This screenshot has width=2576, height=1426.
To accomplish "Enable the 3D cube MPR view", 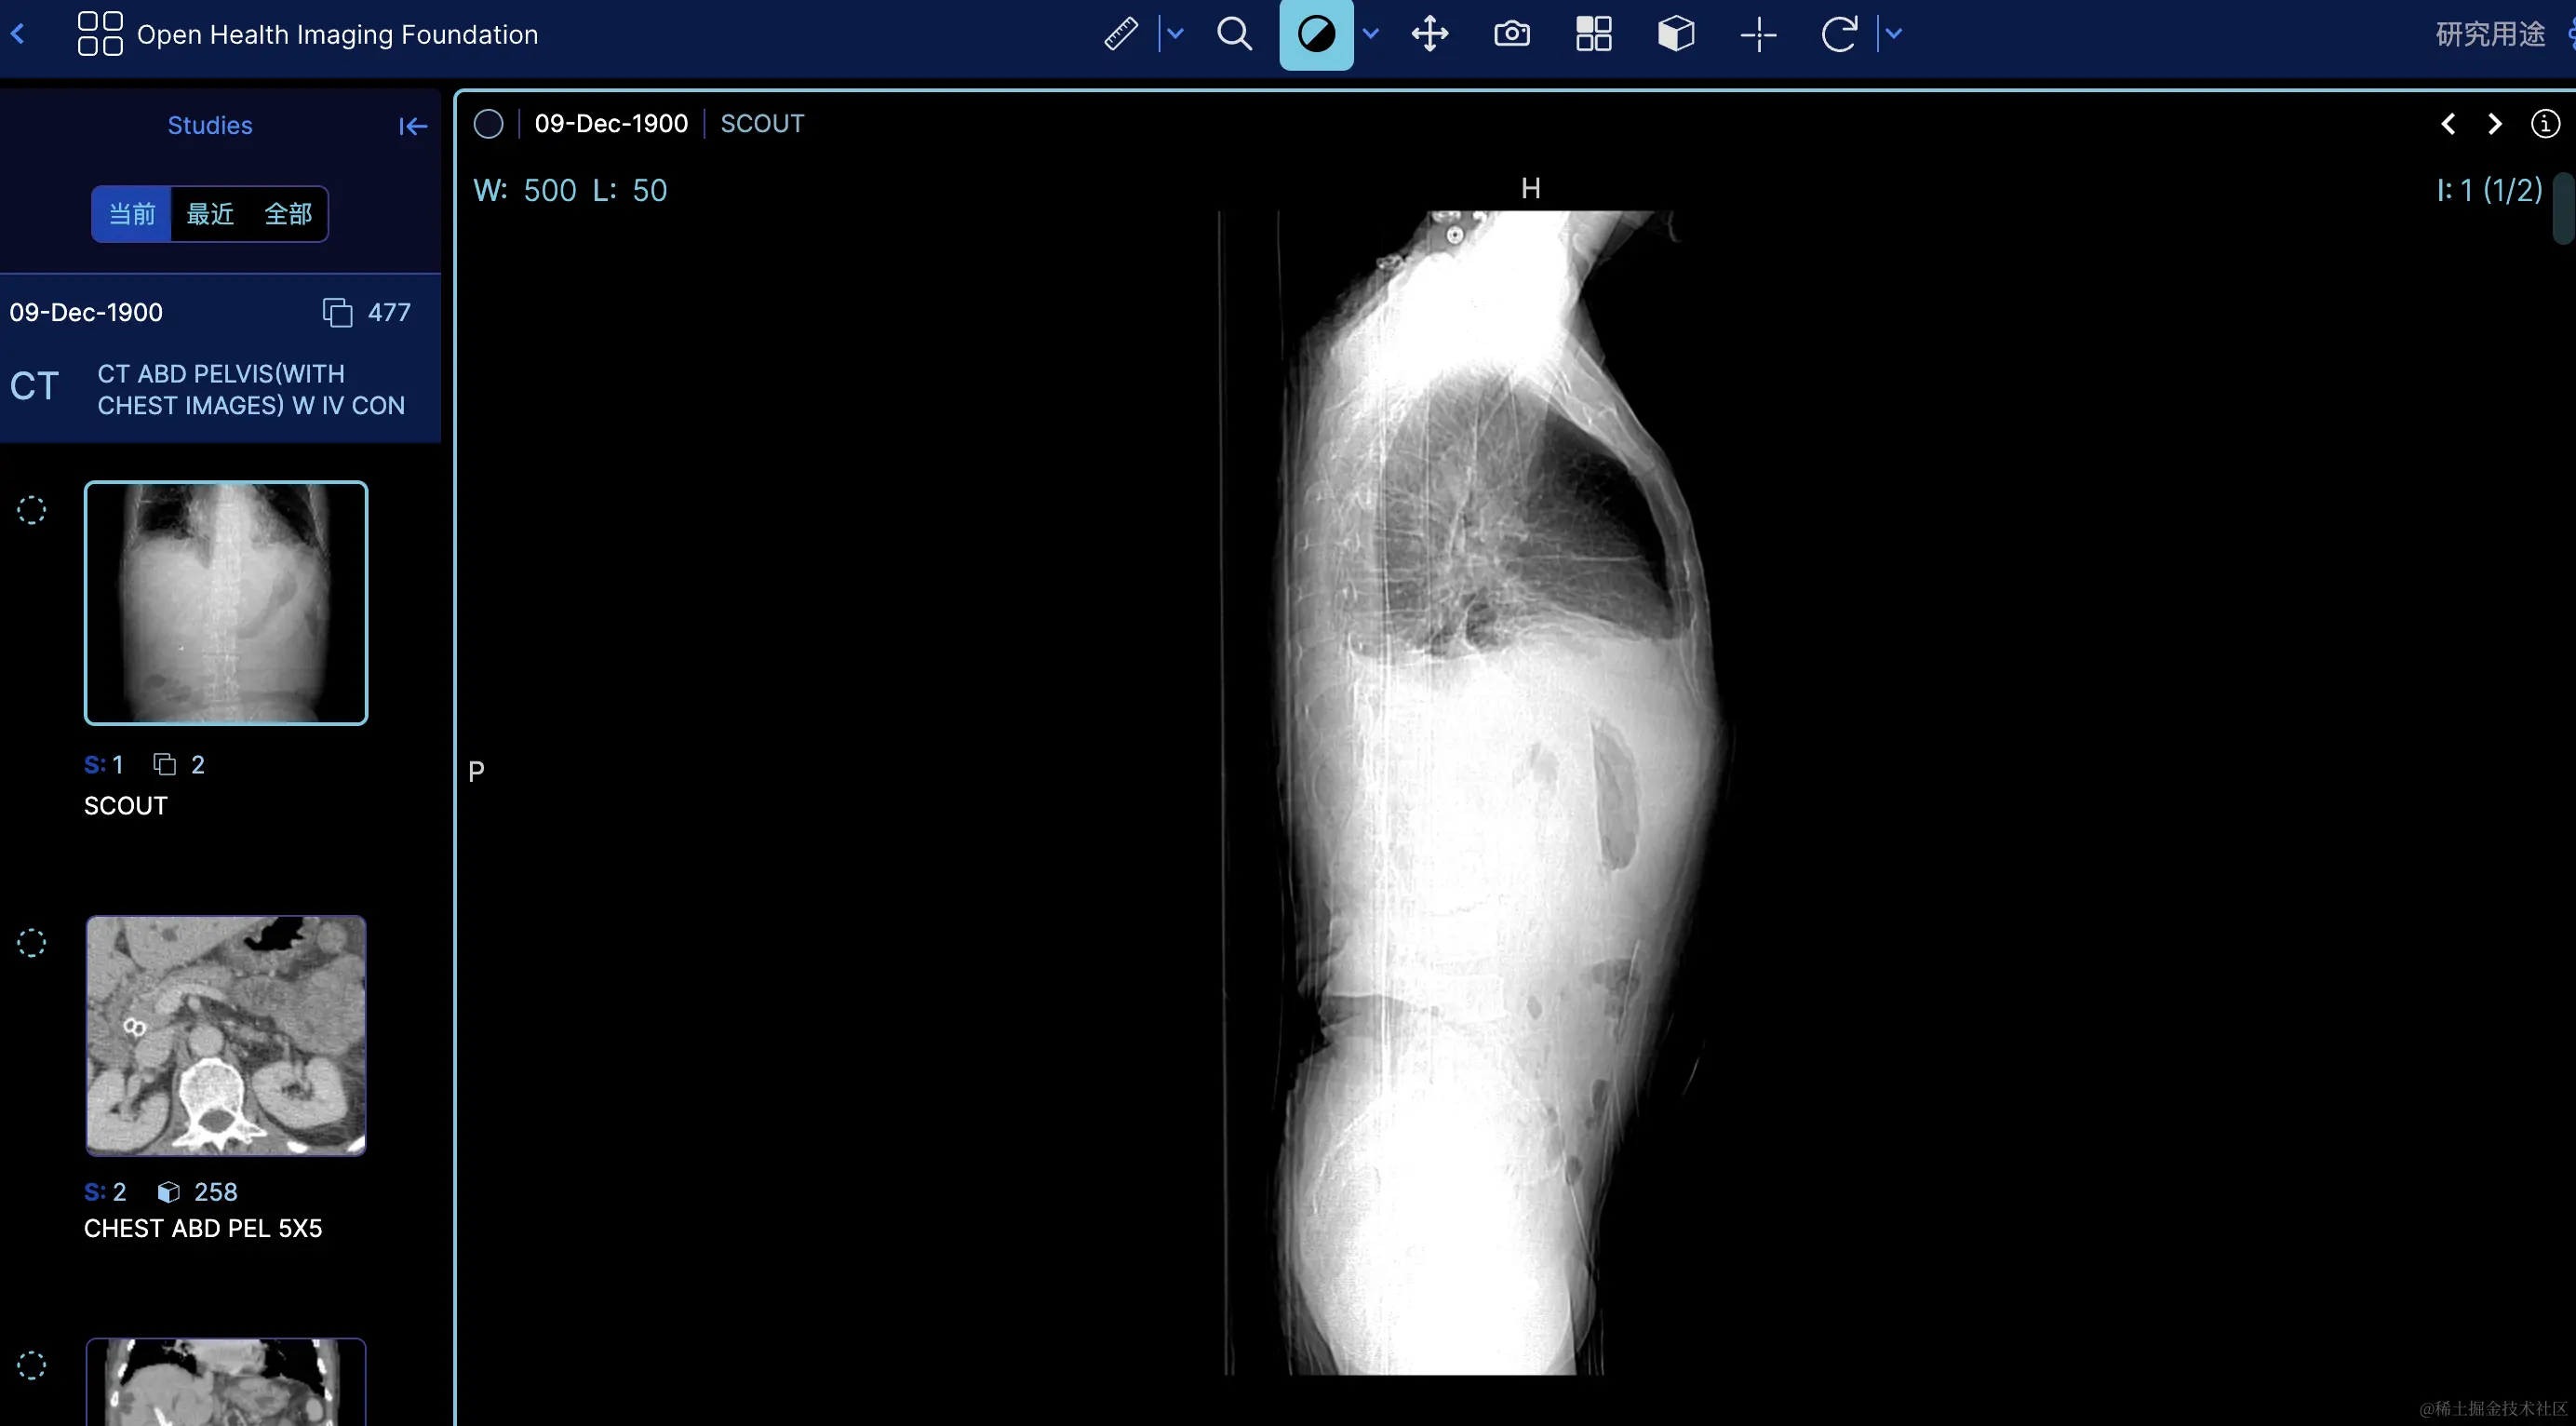I will pos(1675,34).
